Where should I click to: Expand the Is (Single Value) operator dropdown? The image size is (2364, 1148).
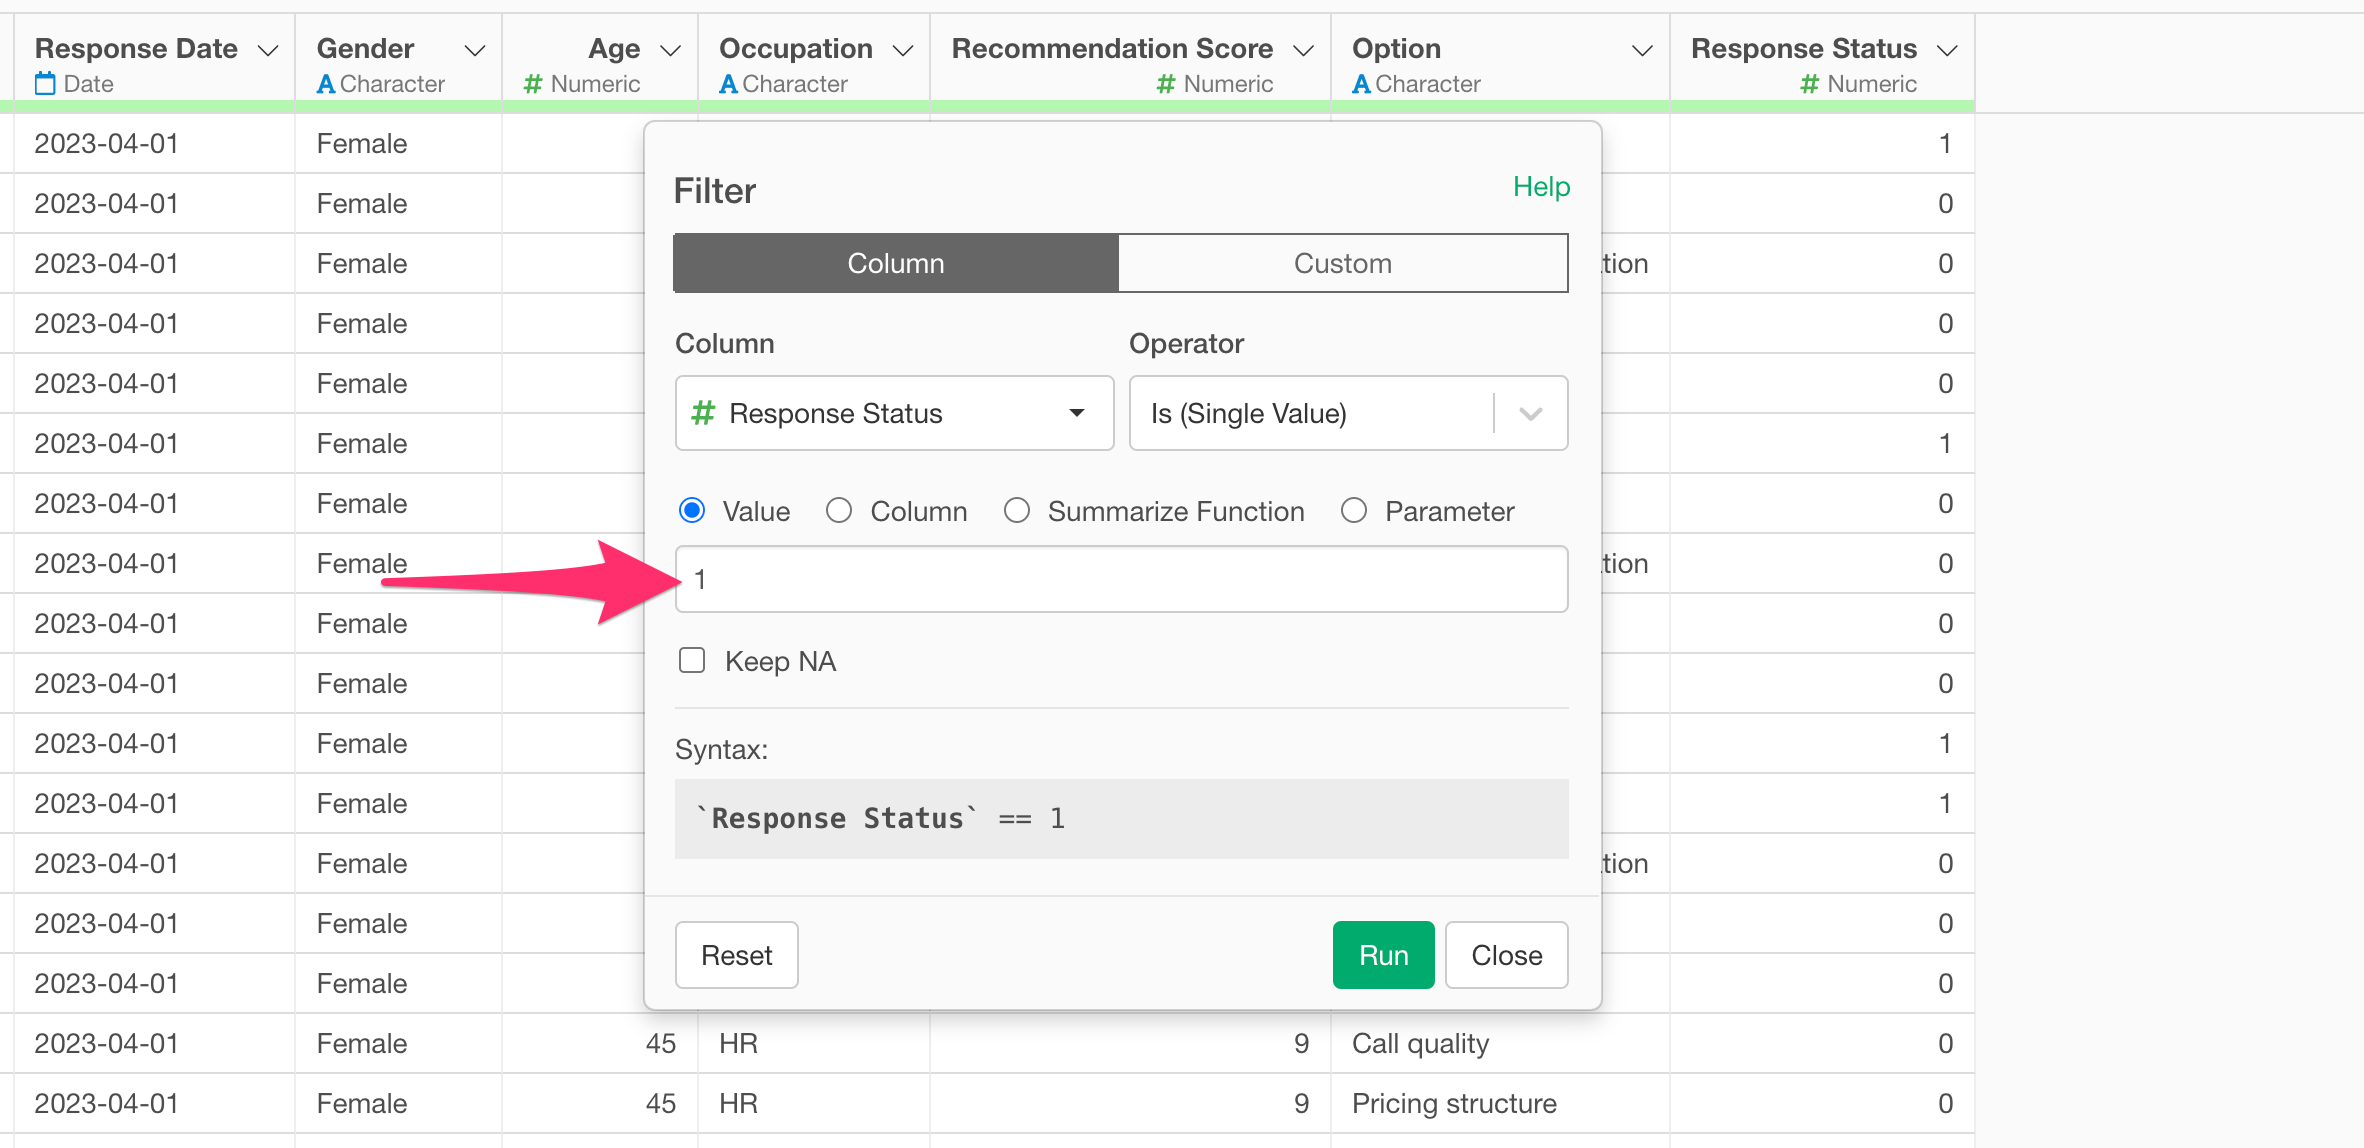click(x=1530, y=413)
